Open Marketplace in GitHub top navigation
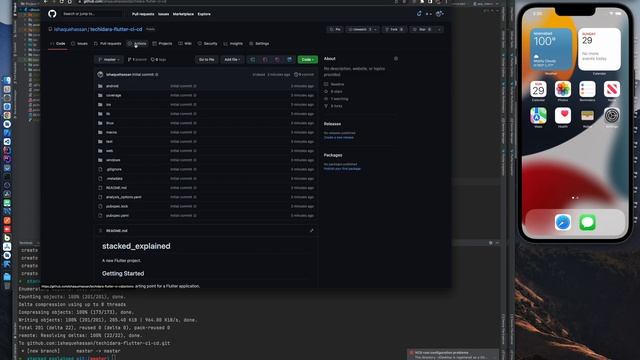 point(183,14)
